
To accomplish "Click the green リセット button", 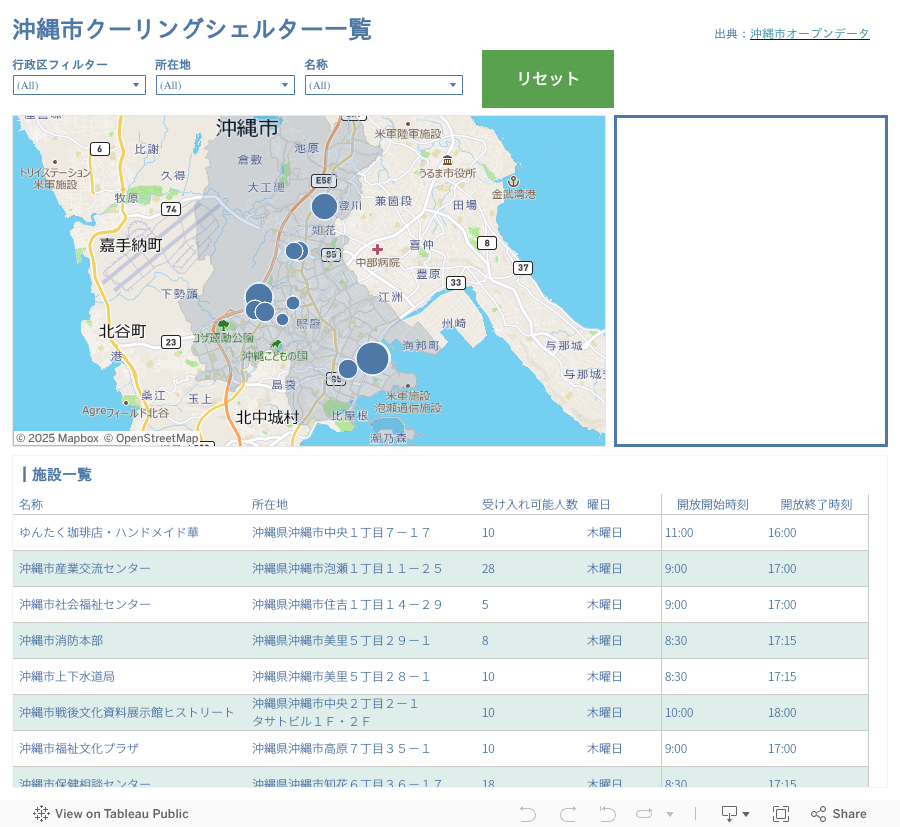I will [x=548, y=79].
